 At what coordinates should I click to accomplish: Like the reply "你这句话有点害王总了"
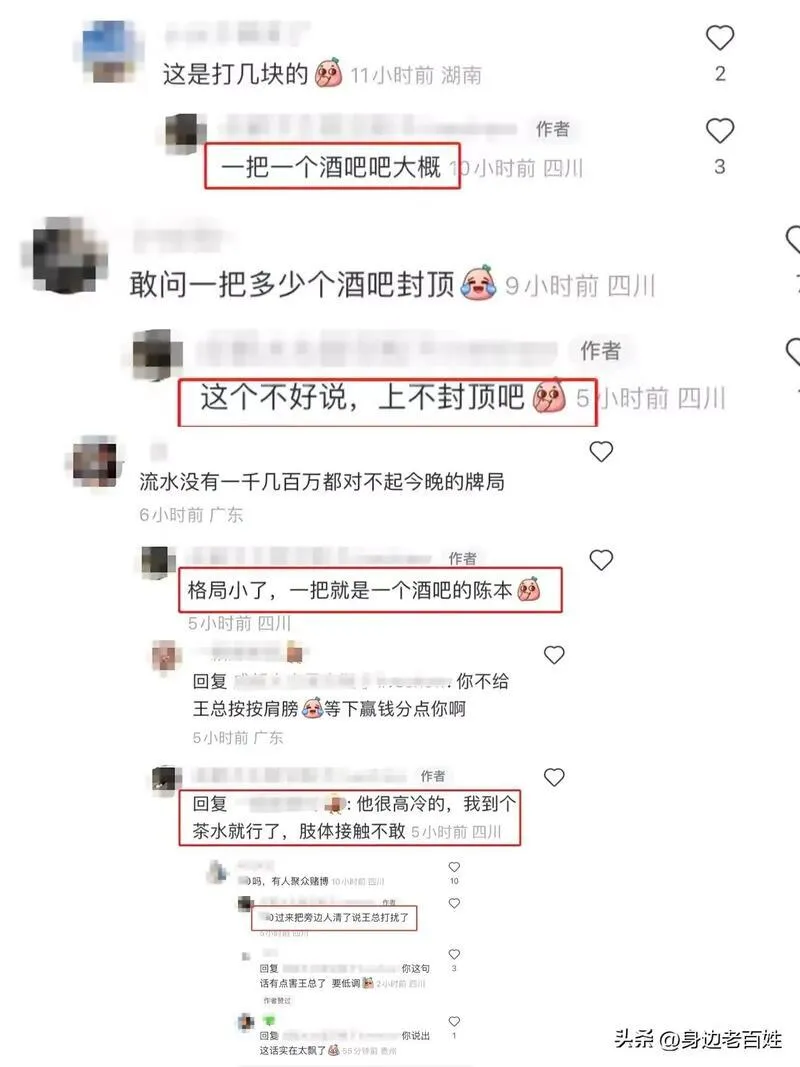[454, 954]
